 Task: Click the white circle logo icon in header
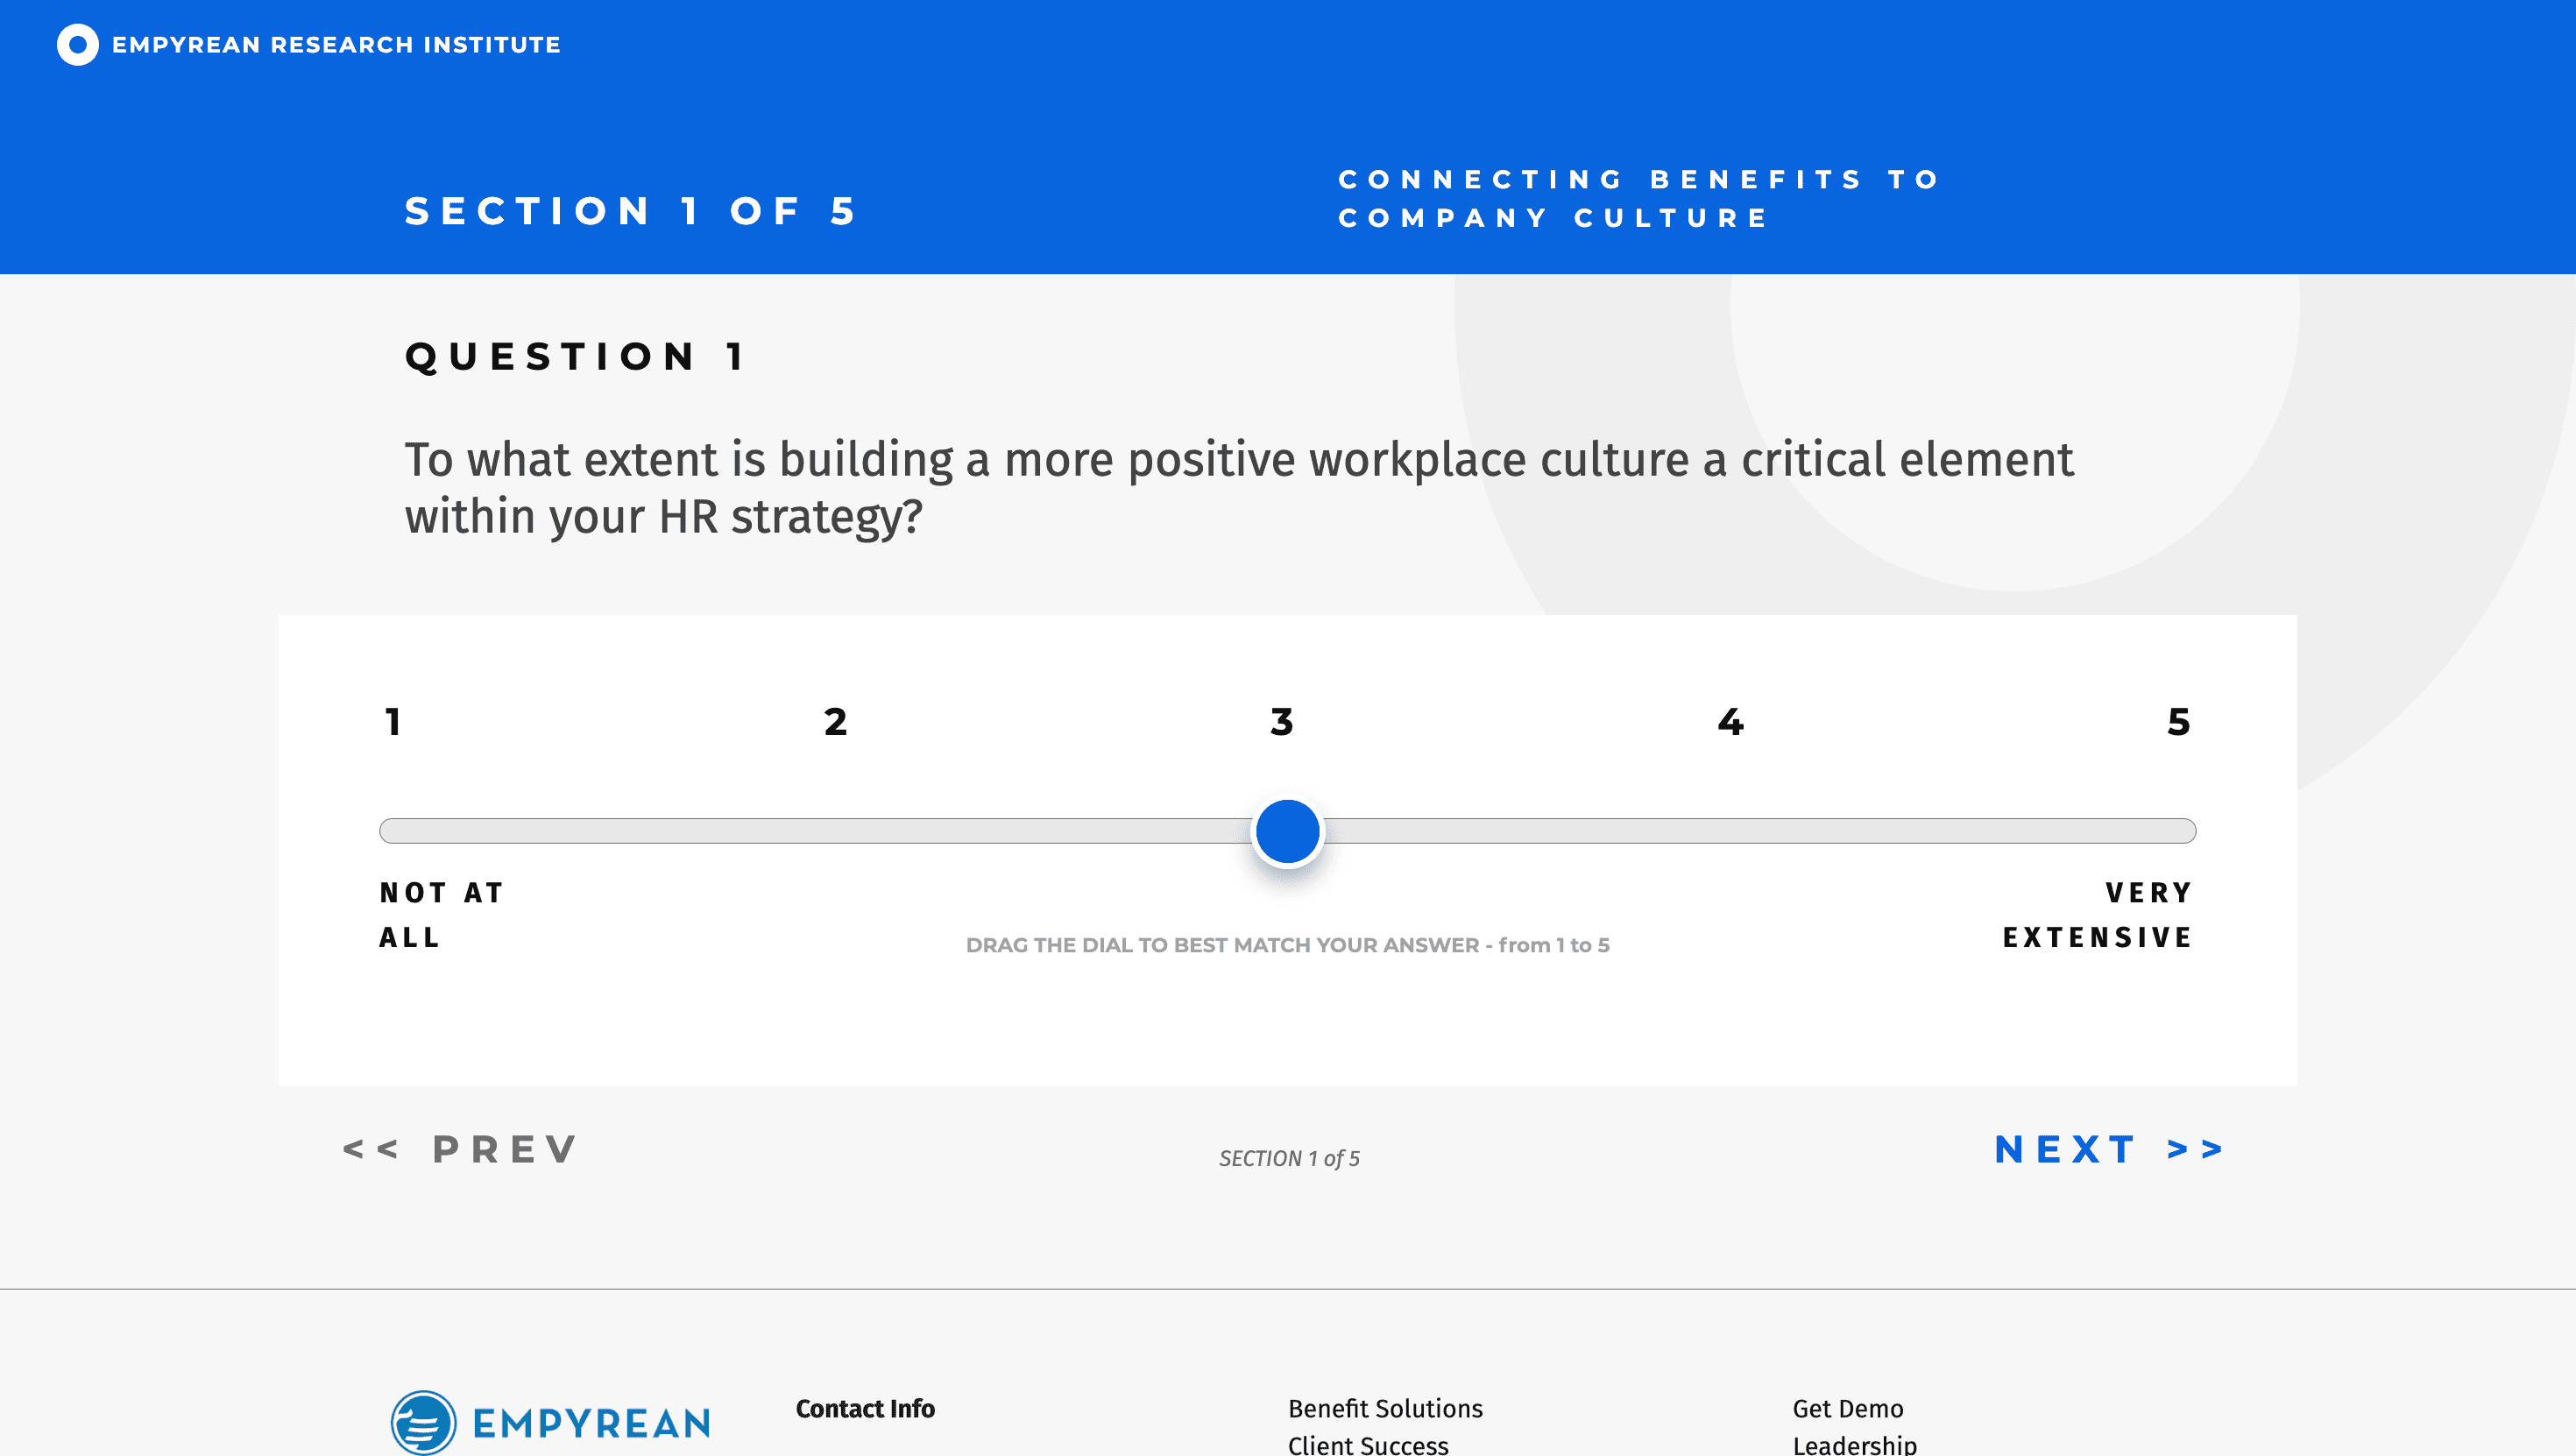click(77, 45)
